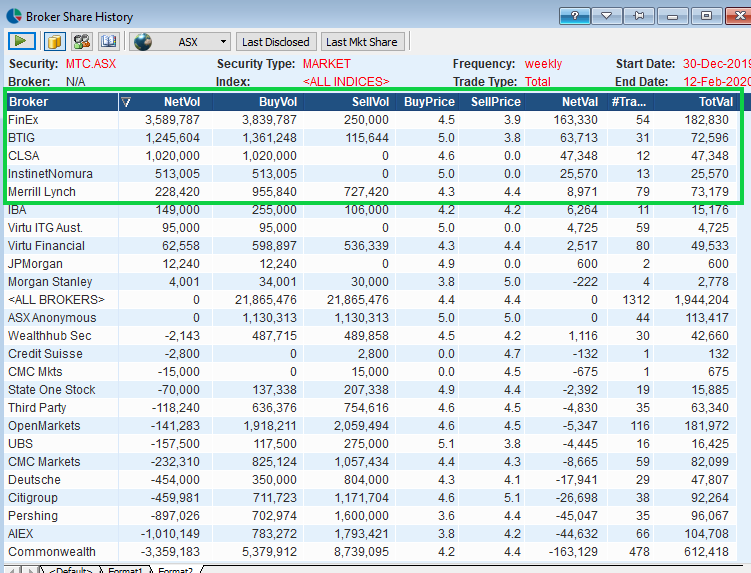This screenshot has width=751, height=573.
Task: Click the Broker Share History pie chart icon
Action: (14, 16)
